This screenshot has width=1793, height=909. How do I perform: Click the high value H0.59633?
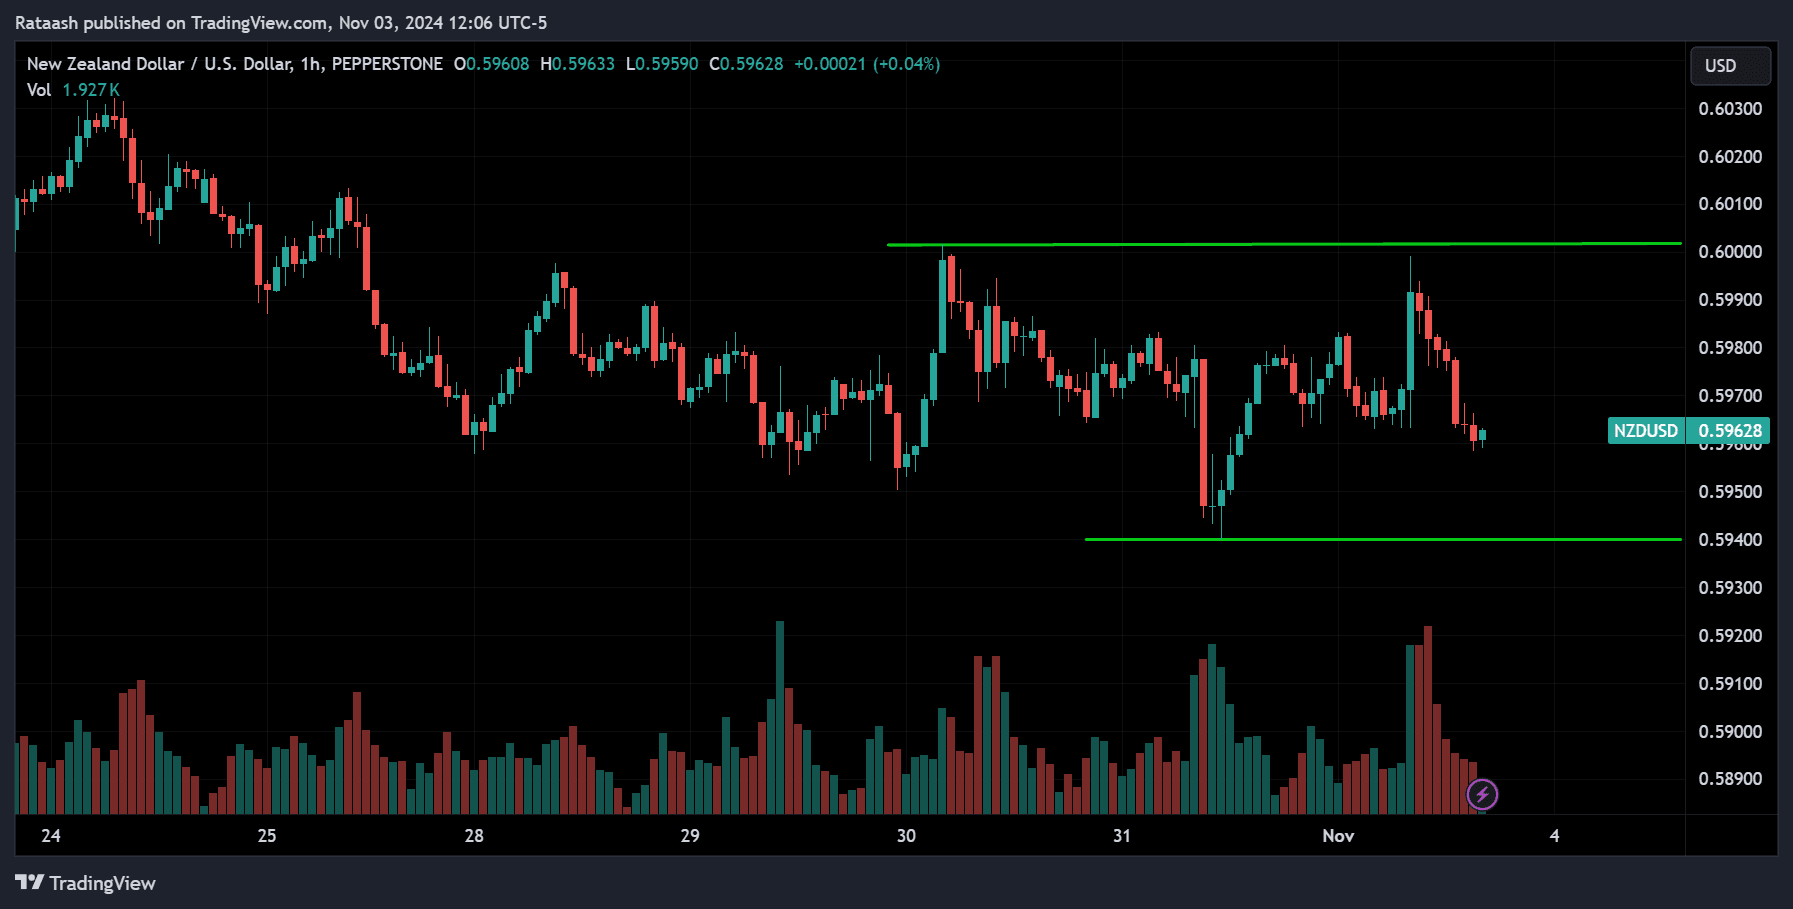(578, 64)
